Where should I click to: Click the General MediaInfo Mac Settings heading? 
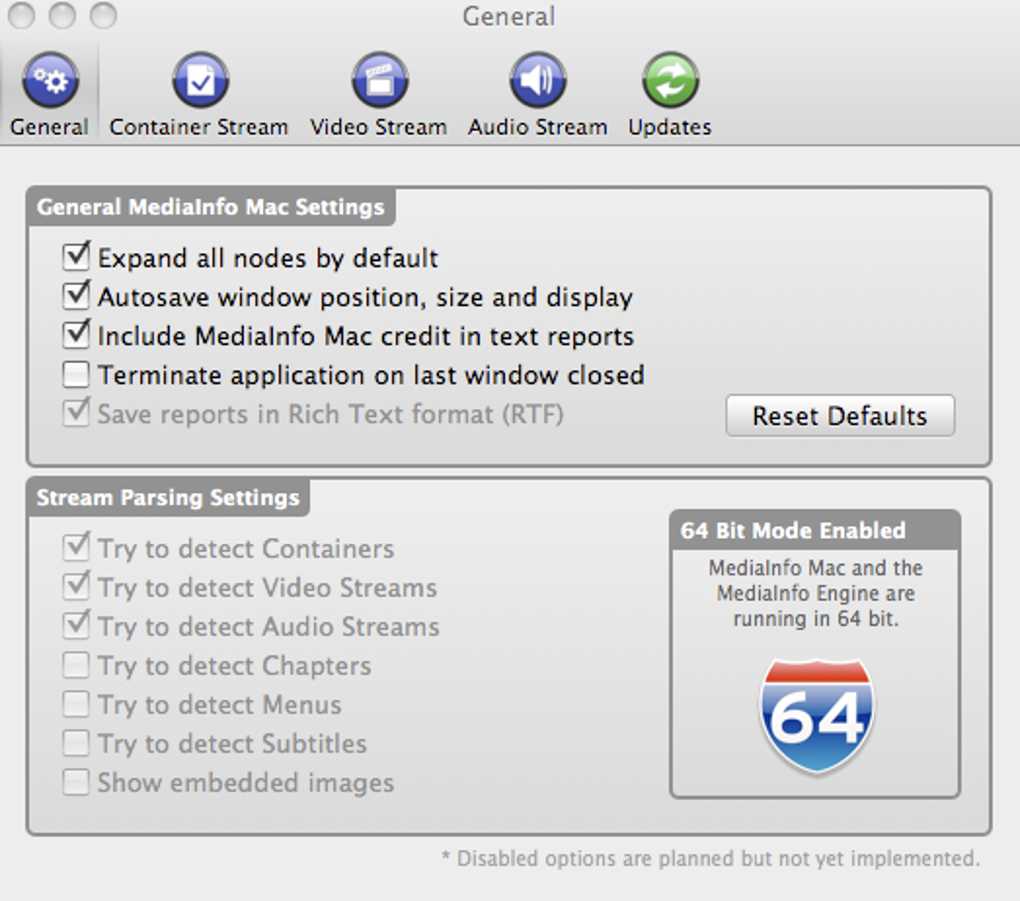[211, 207]
